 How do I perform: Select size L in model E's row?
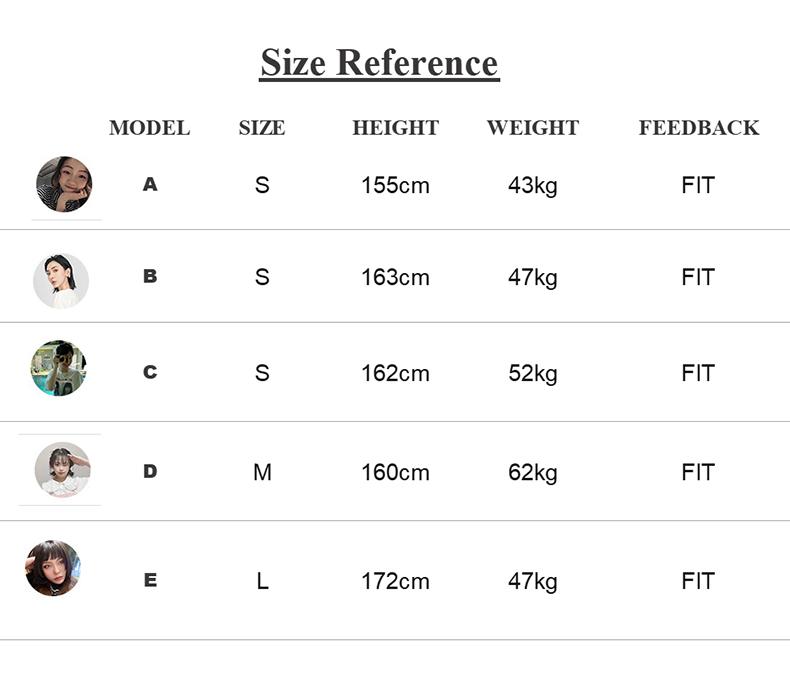click(262, 581)
